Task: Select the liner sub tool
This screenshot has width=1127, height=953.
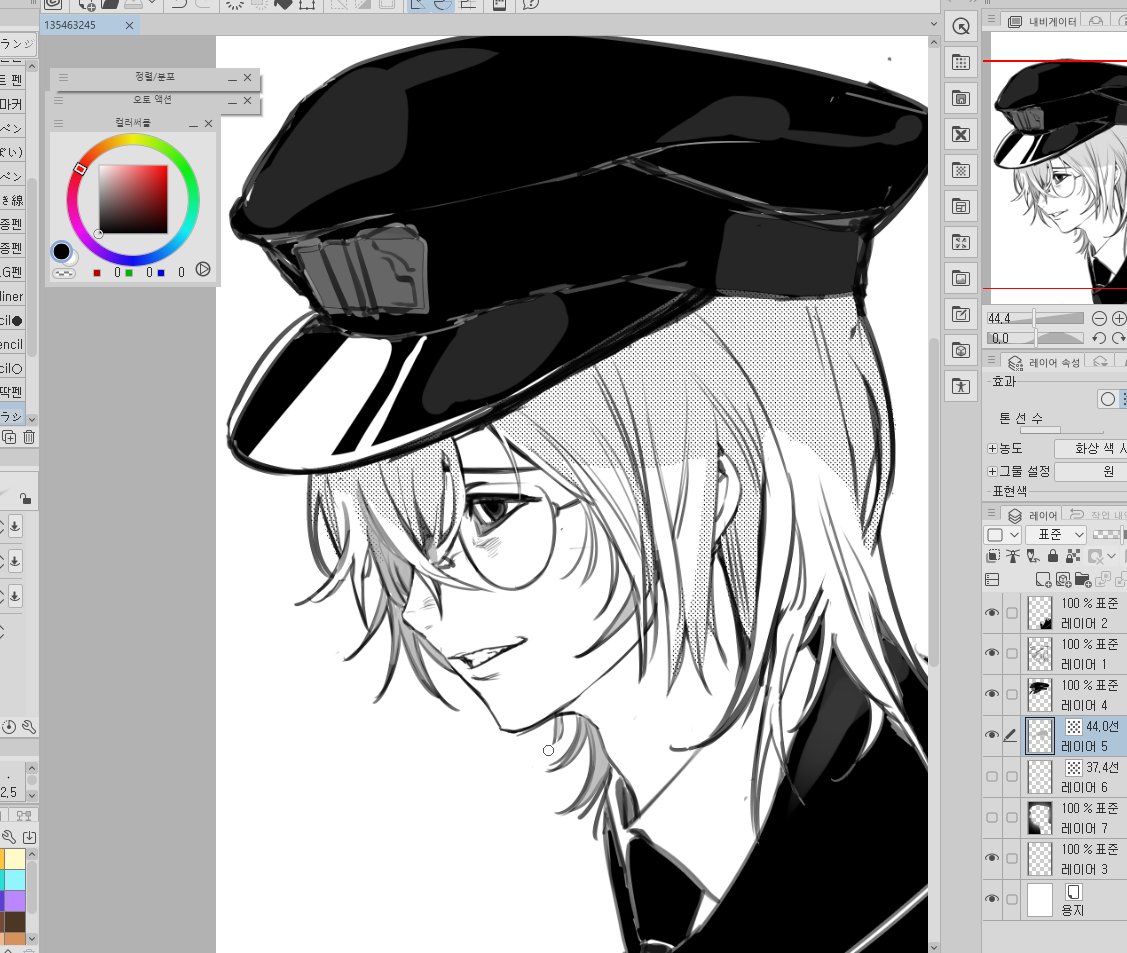Action: tap(12, 296)
